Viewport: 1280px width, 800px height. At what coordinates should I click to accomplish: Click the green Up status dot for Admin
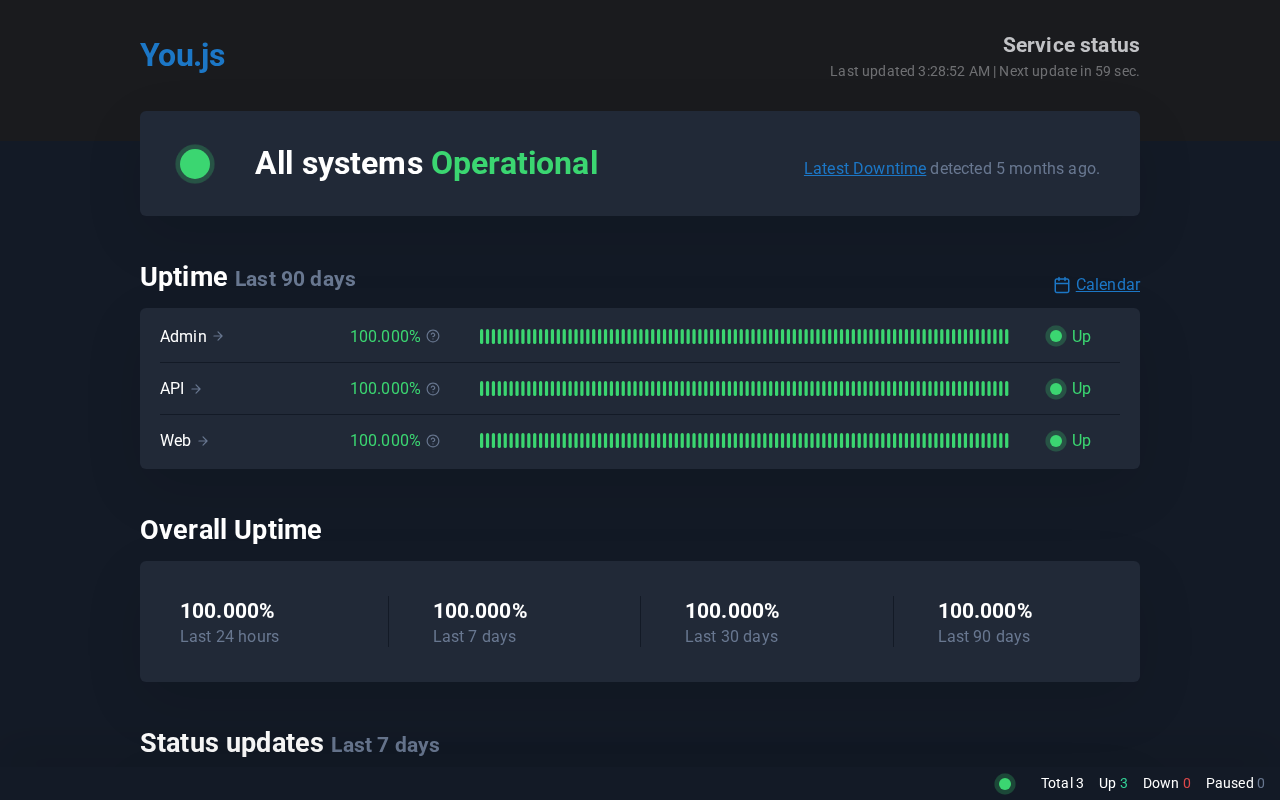click(x=1056, y=336)
